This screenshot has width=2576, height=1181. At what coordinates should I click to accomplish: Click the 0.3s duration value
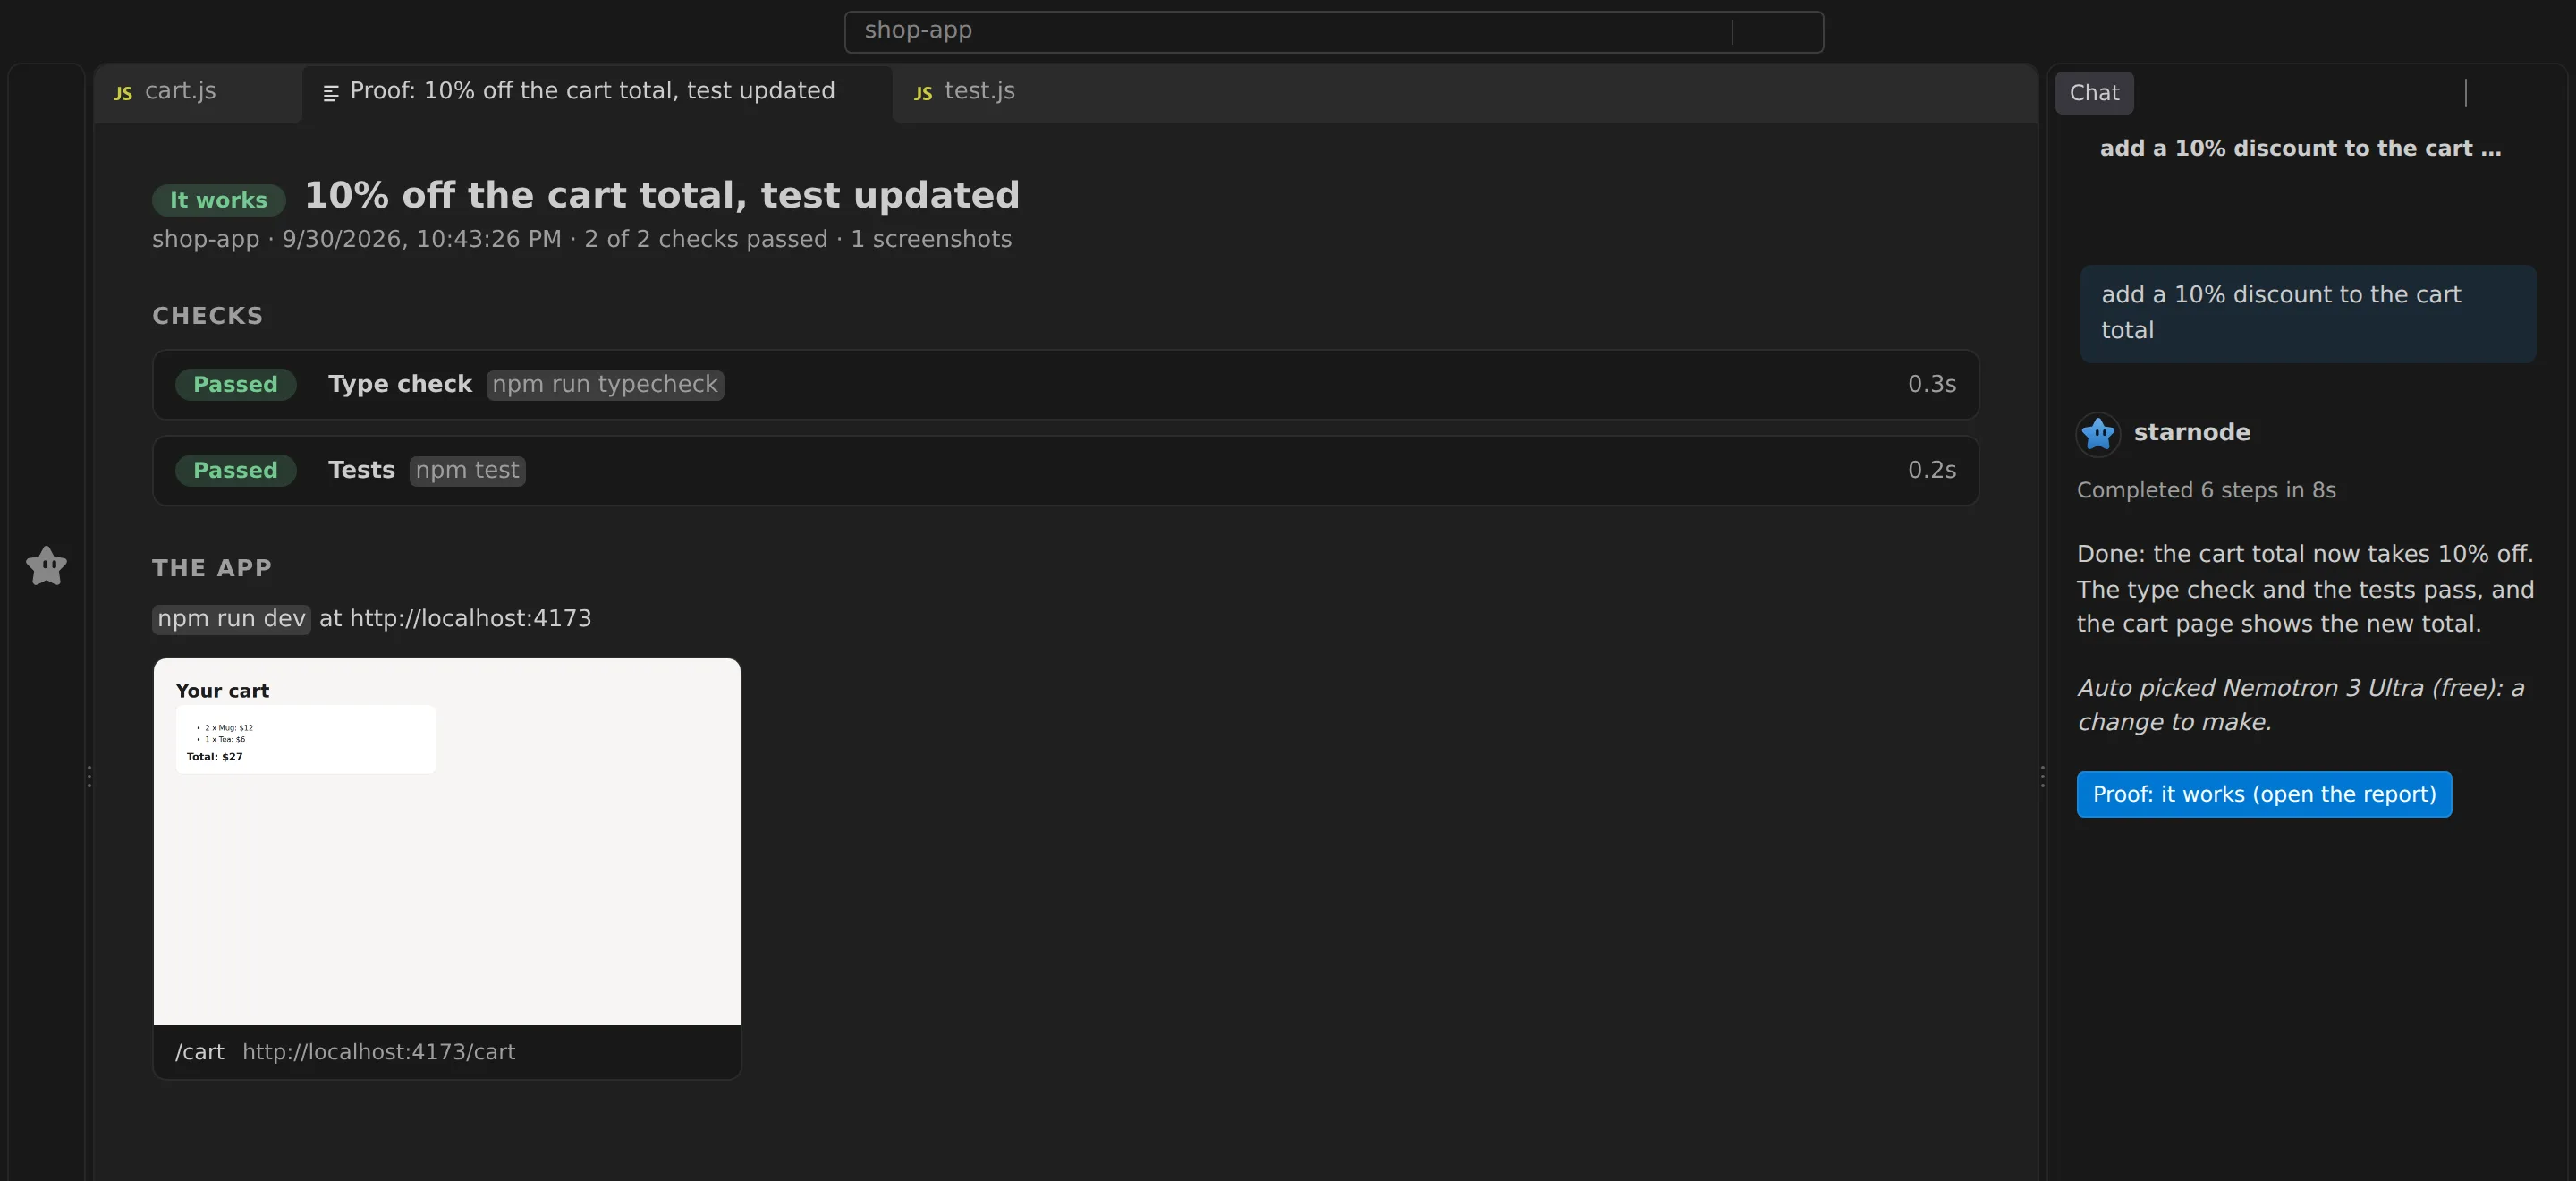point(1931,384)
